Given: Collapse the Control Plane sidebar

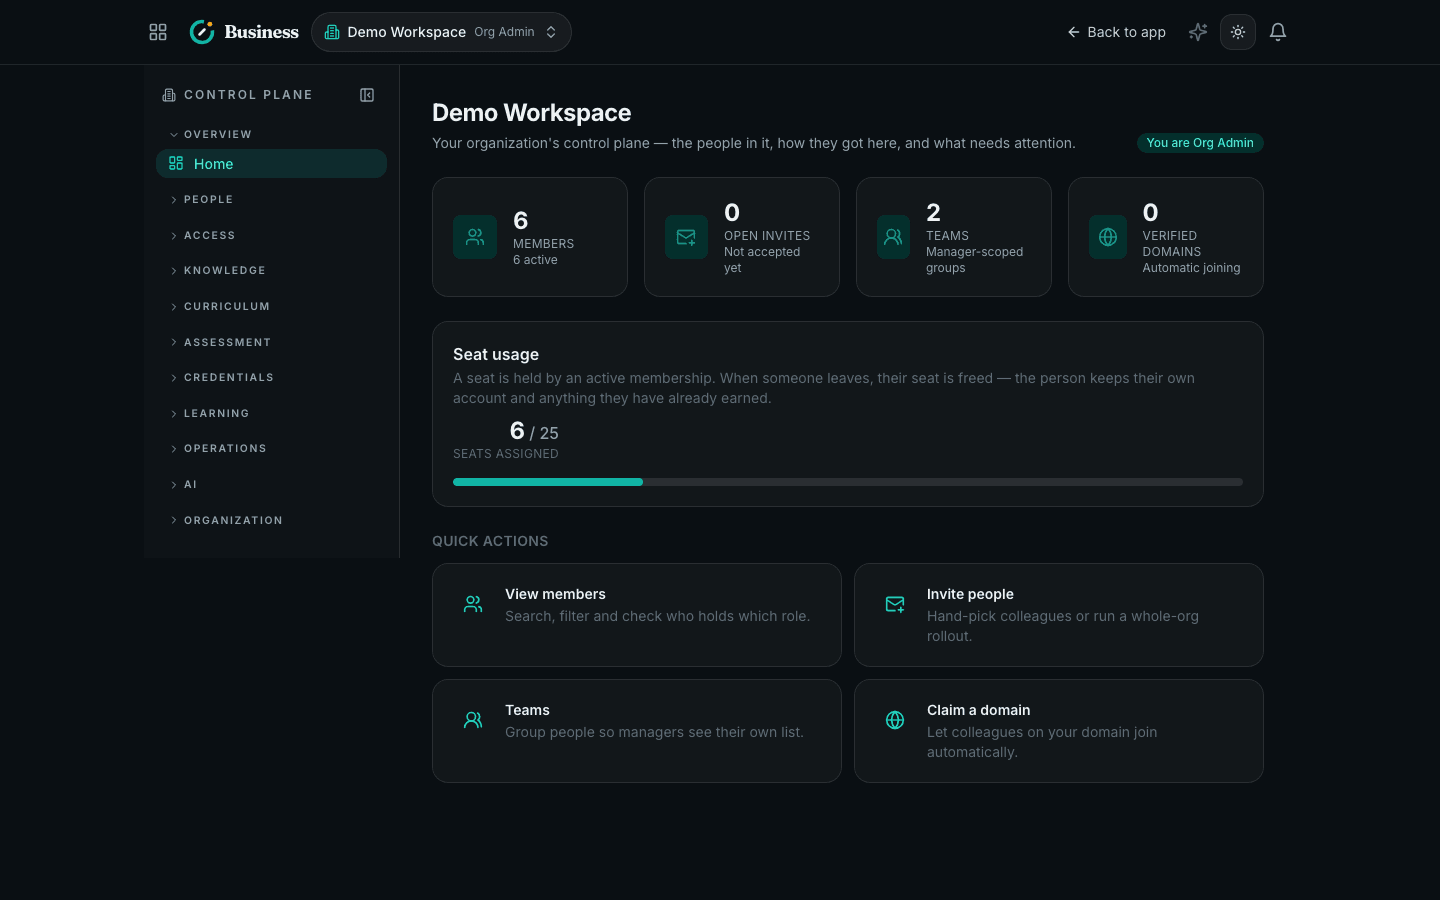Looking at the screenshot, I should pyautogui.click(x=367, y=95).
